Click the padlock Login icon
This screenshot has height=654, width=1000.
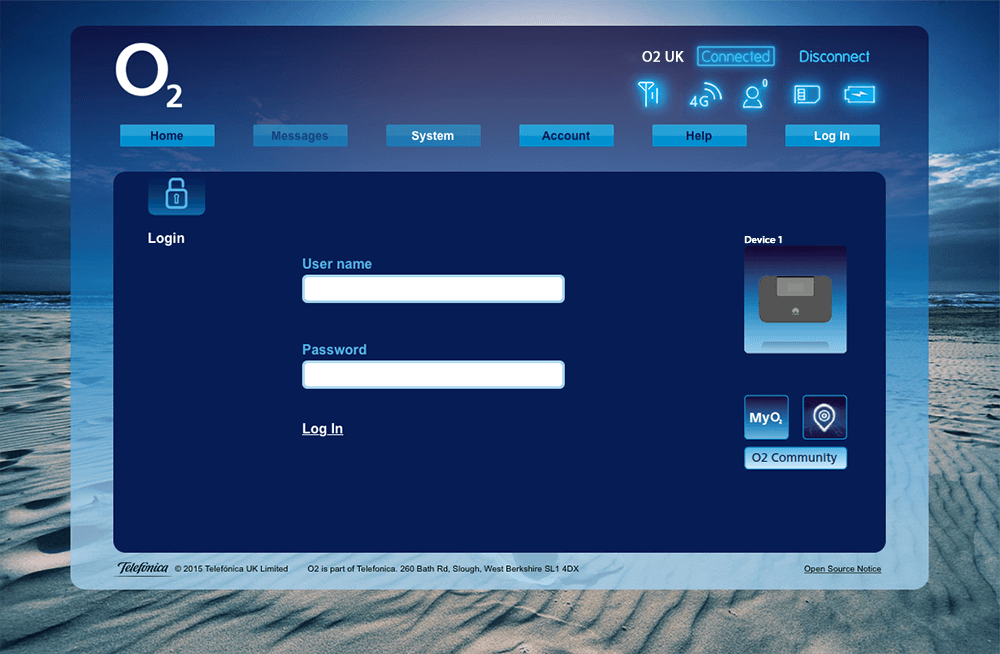[x=176, y=194]
